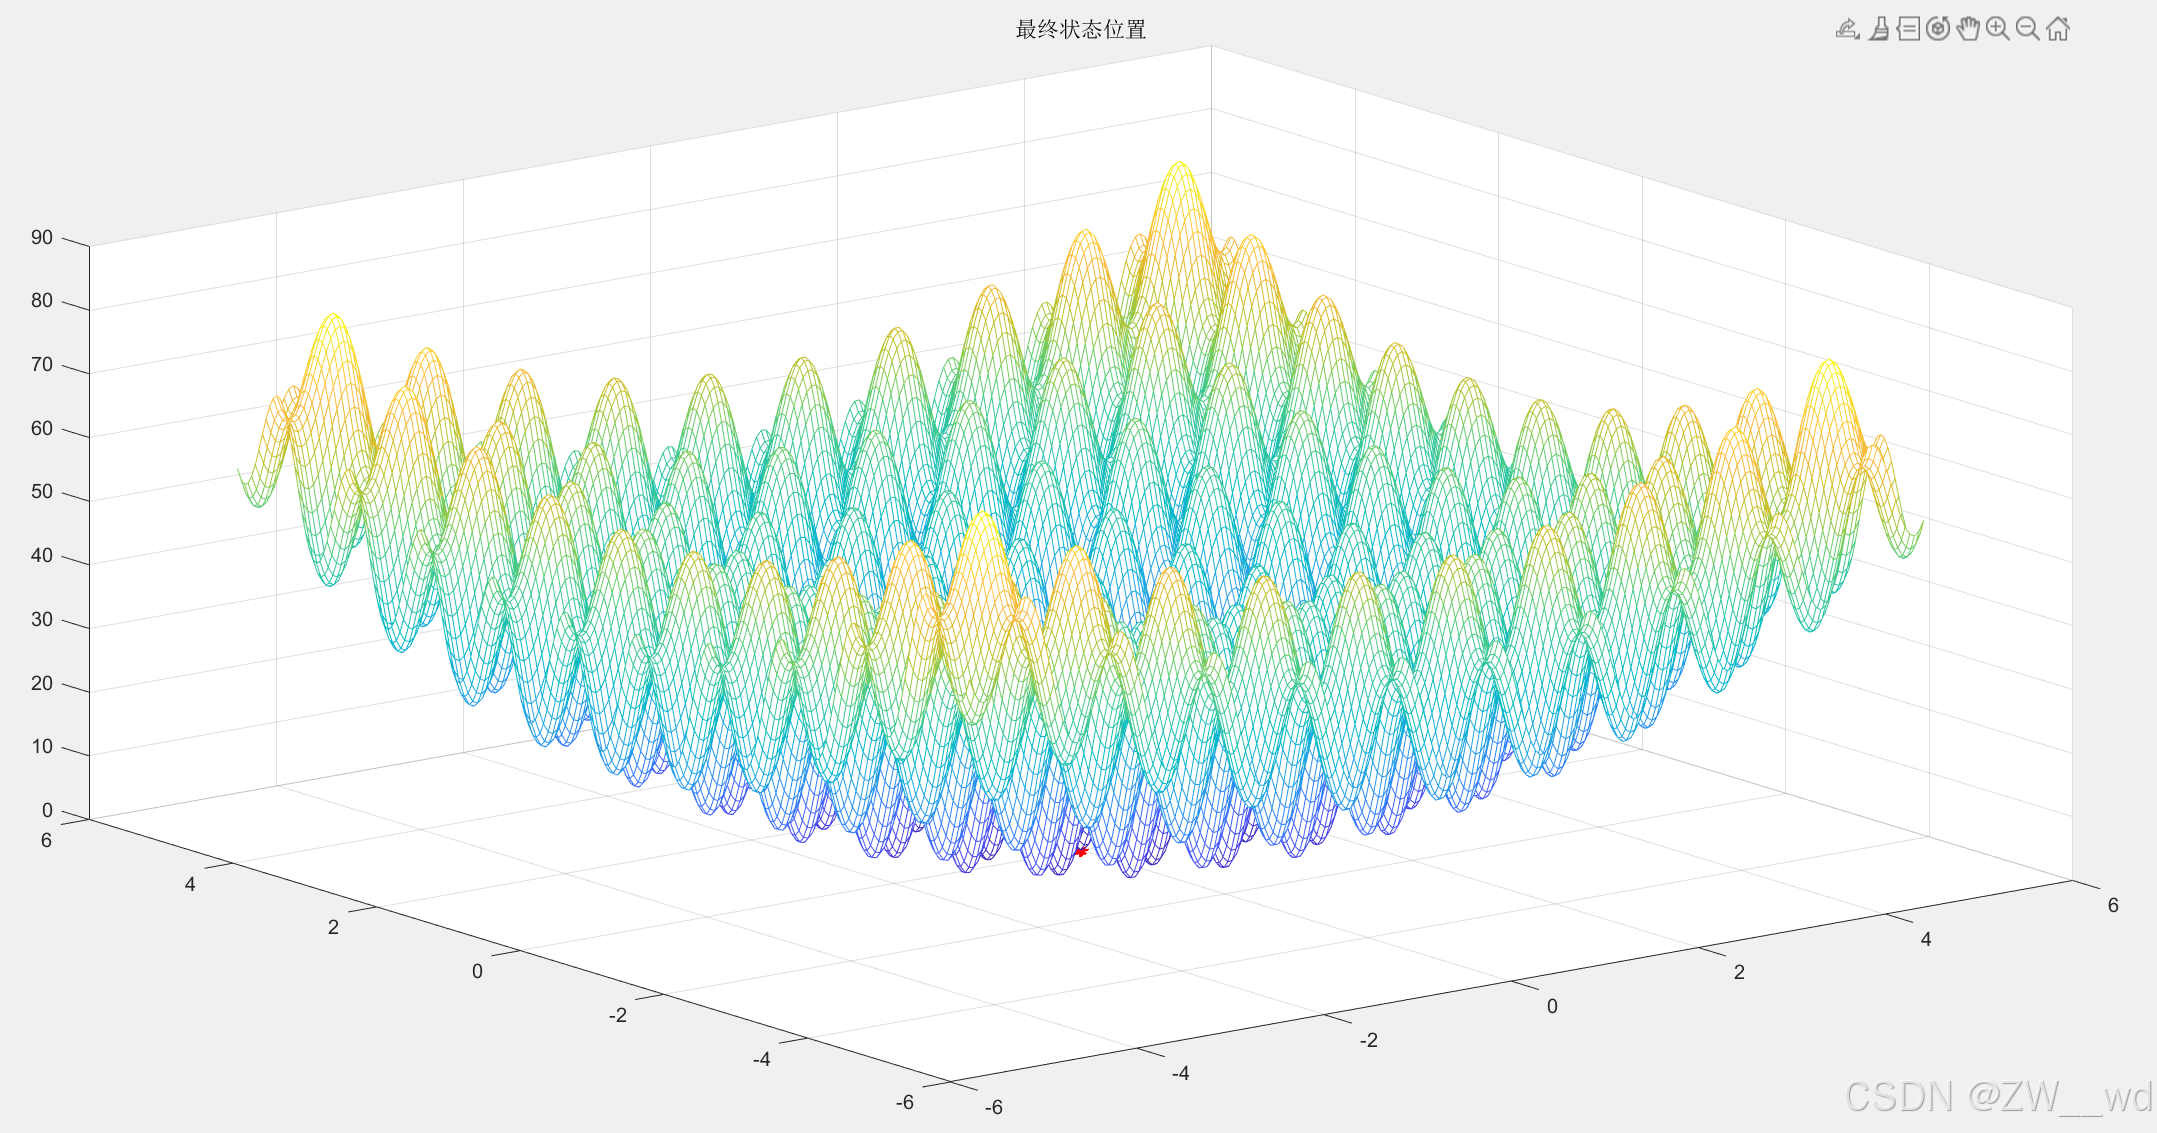Open the export options dropdown arrow
This screenshot has width=2157, height=1133.
click(x=1857, y=37)
